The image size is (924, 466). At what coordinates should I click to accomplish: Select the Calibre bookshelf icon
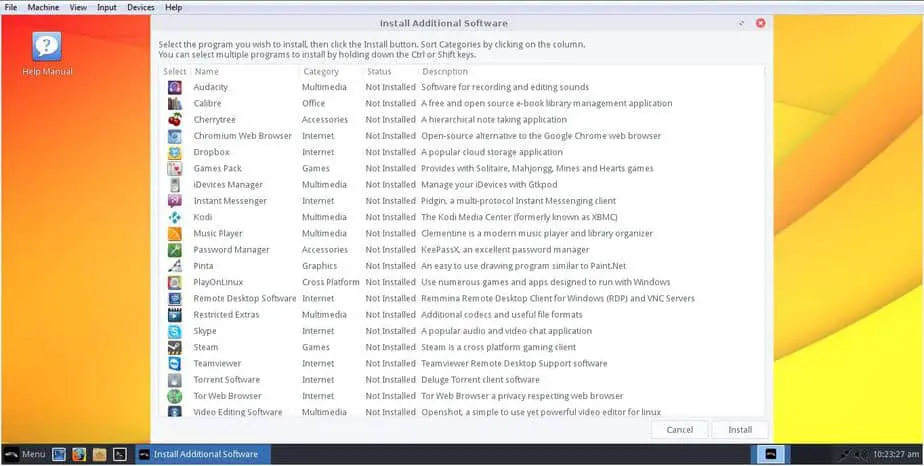tap(174, 104)
